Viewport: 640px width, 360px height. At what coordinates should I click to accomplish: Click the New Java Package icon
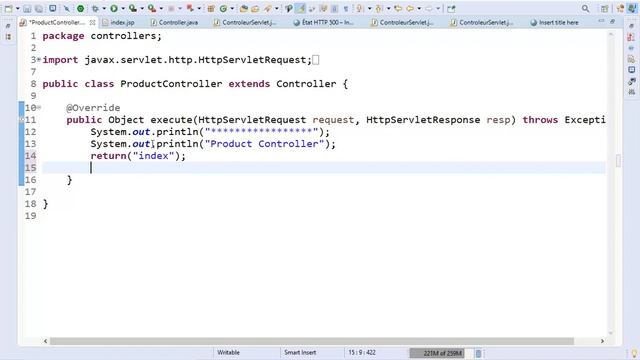click(211, 9)
